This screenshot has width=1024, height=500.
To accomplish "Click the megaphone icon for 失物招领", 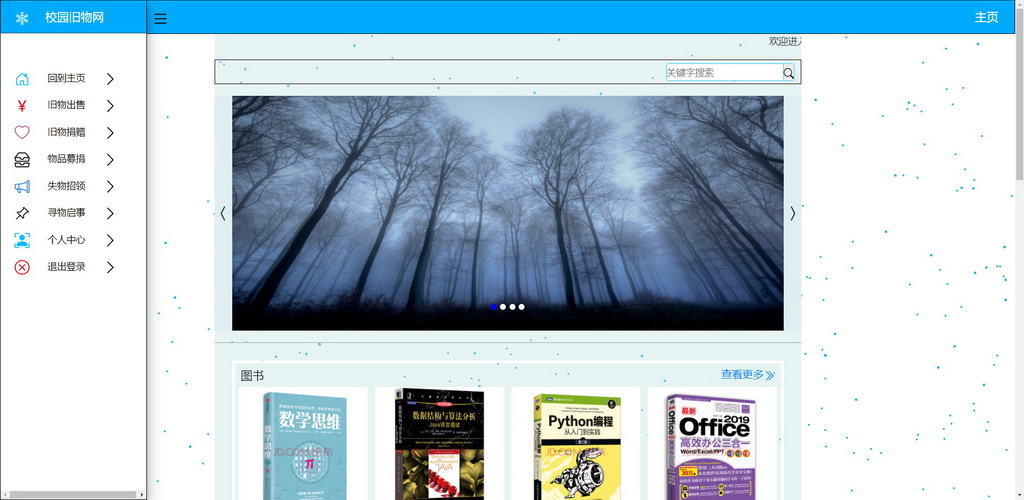I will 22,186.
